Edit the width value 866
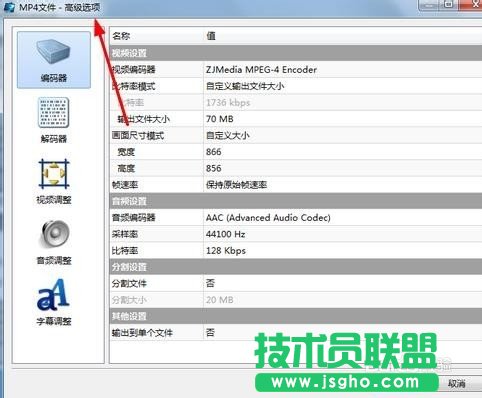 pos(213,152)
